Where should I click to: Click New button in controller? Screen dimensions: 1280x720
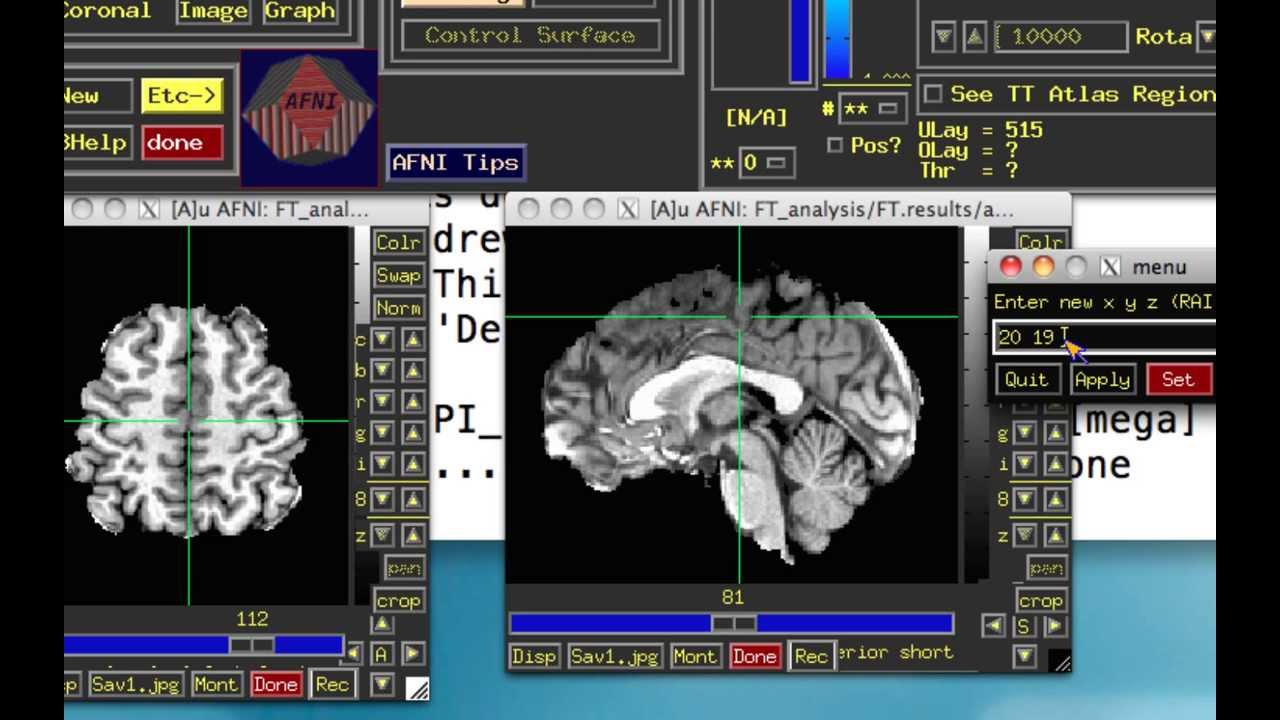(x=97, y=96)
